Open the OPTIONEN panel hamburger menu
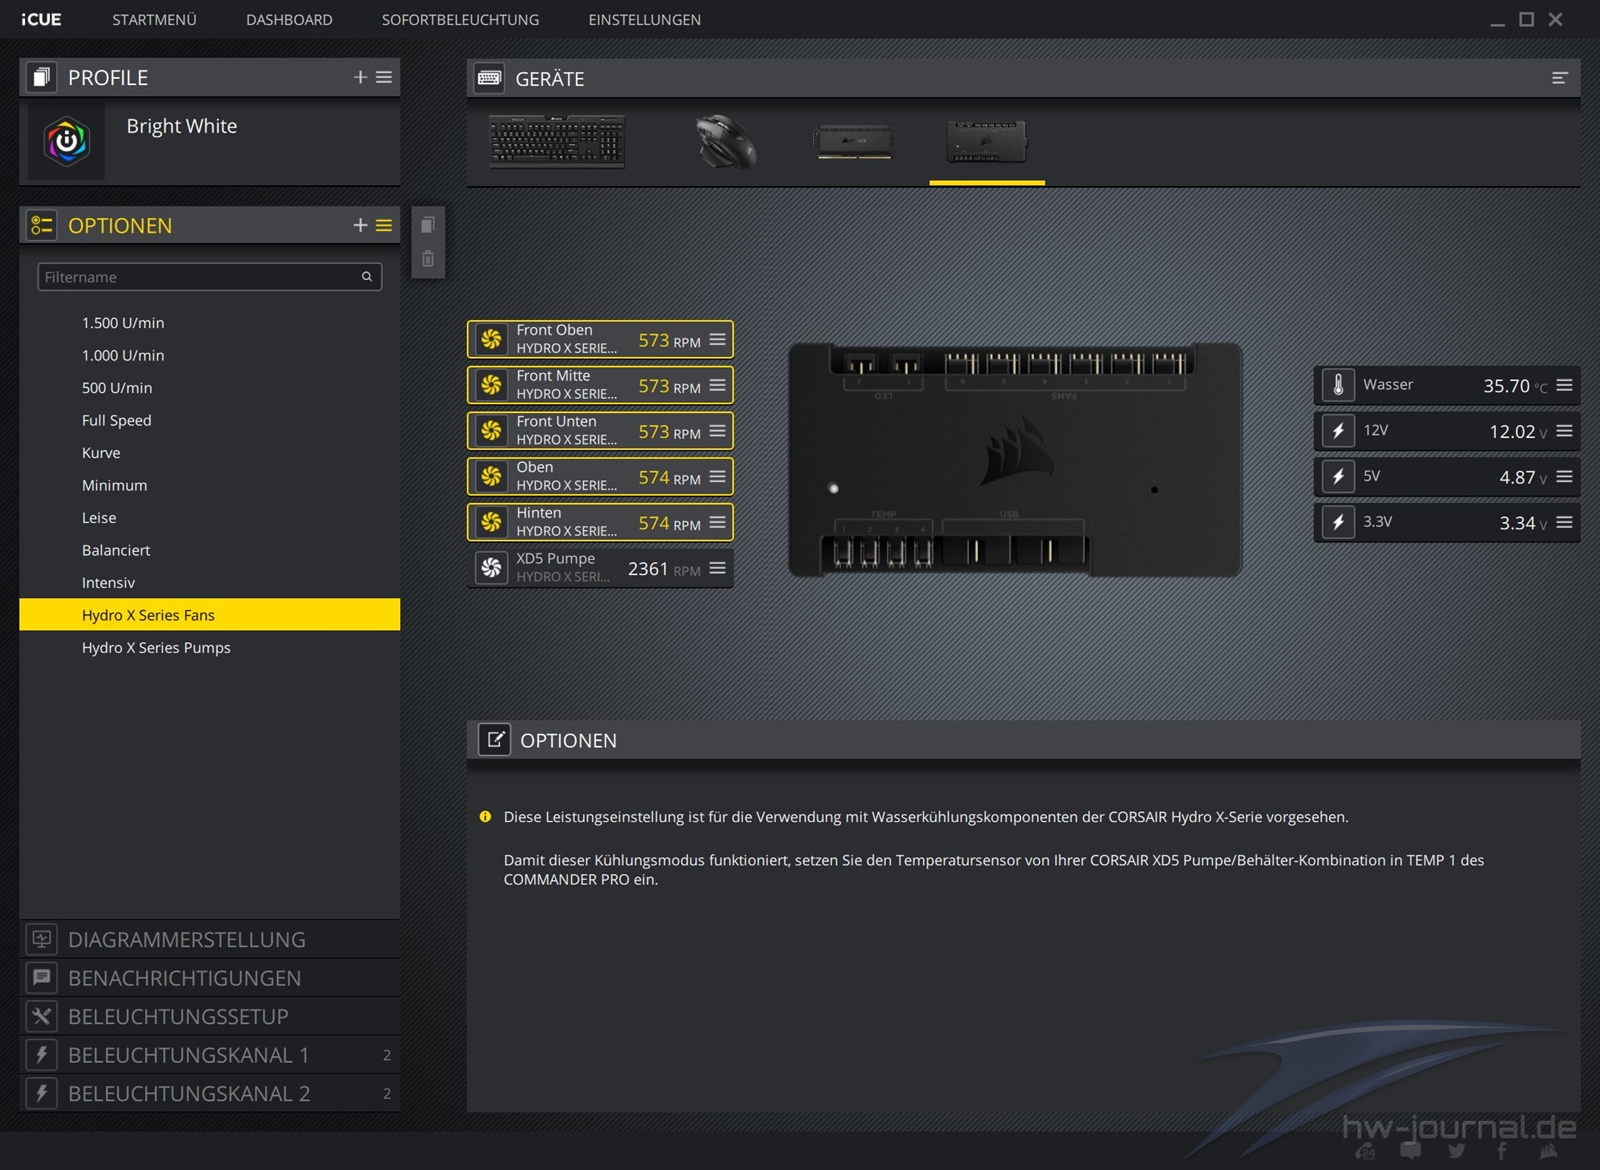 pyautogui.click(x=384, y=225)
